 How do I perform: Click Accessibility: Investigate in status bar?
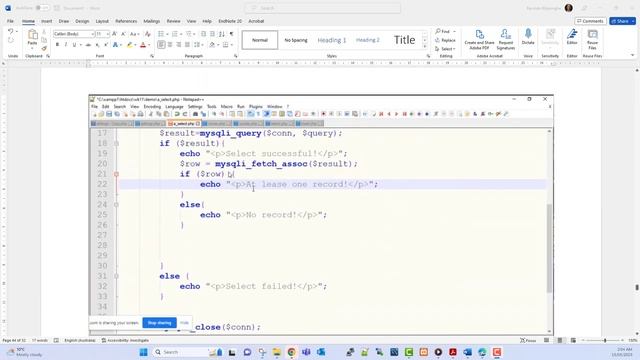(x=125, y=340)
